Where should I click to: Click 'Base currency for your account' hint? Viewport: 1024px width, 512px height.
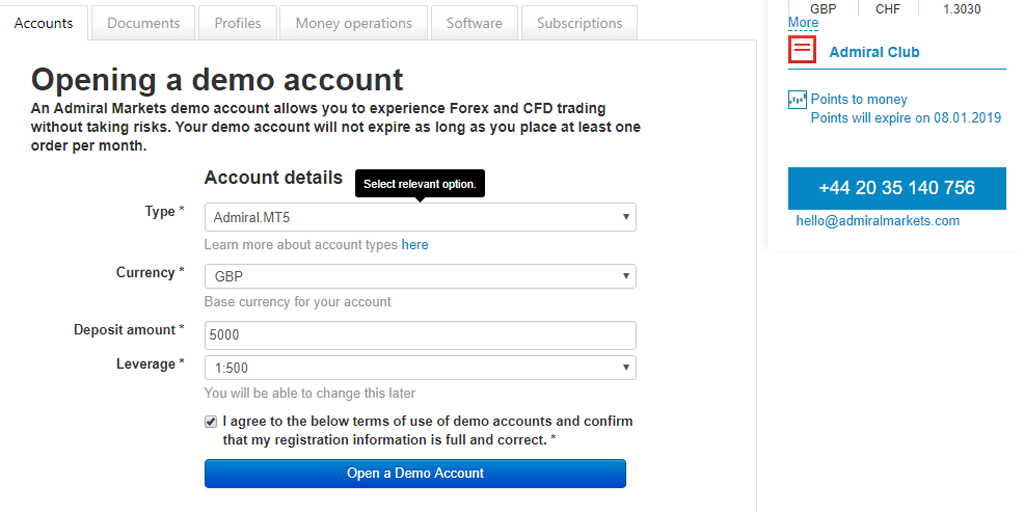pos(298,302)
